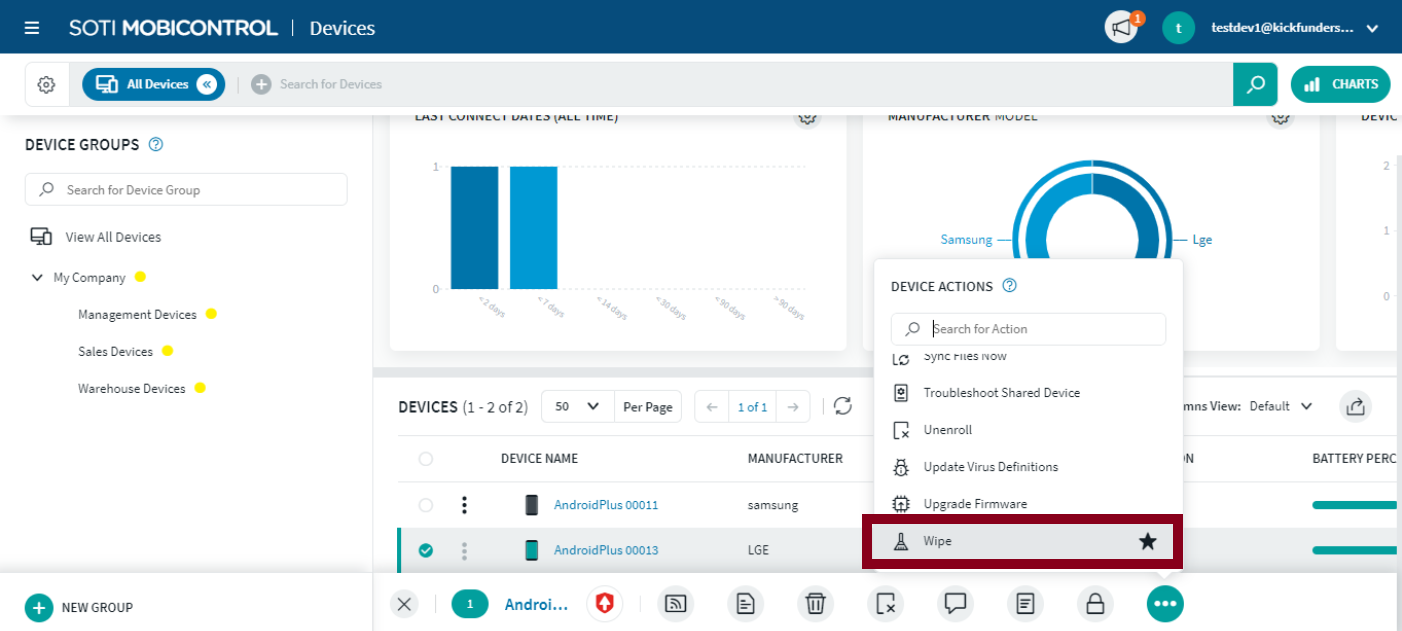This screenshot has height=631, width=1402.
Task: Open the notes list toolbar icon
Action: pyautogui.click(x=1025, y=603)
